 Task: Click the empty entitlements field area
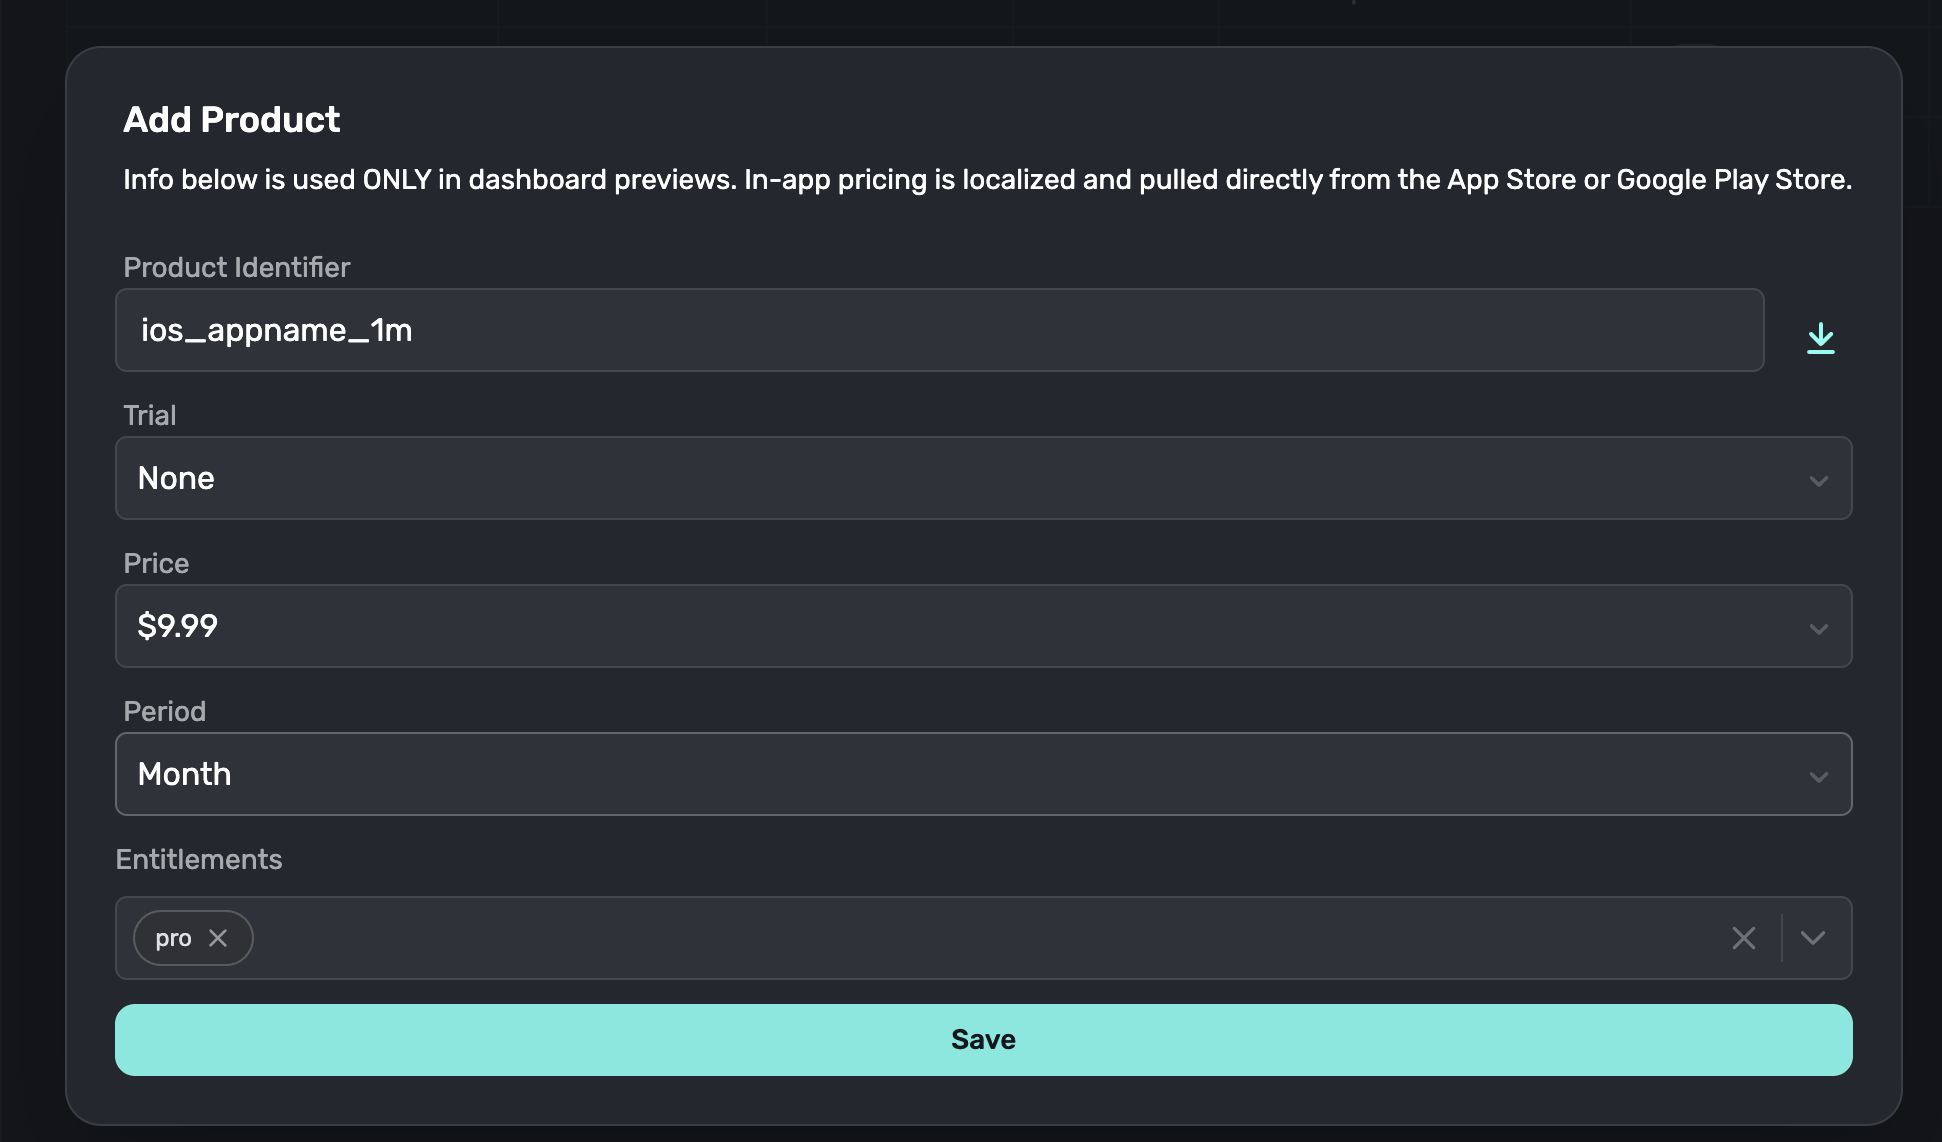tap(900, 938)
